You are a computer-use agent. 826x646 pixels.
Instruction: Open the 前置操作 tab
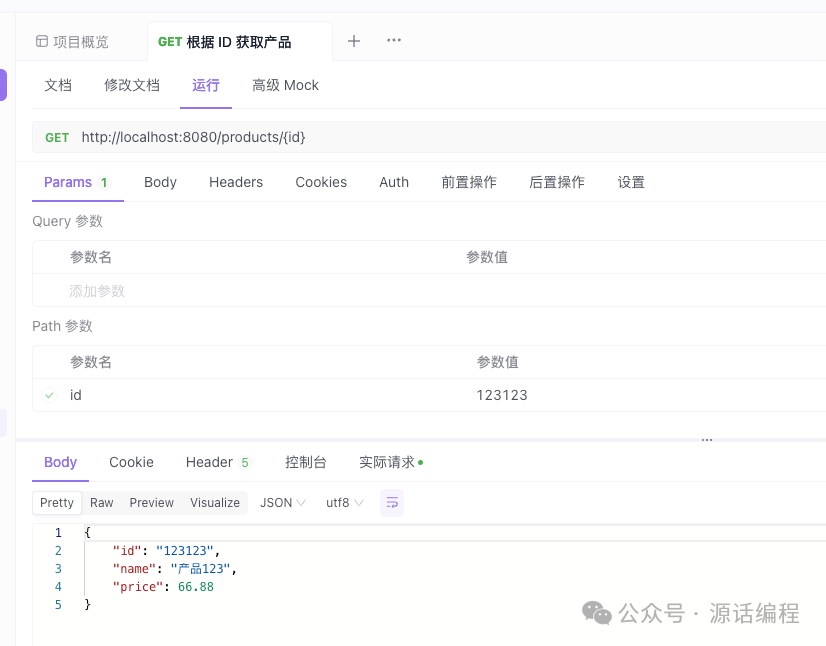click(469, 182)
